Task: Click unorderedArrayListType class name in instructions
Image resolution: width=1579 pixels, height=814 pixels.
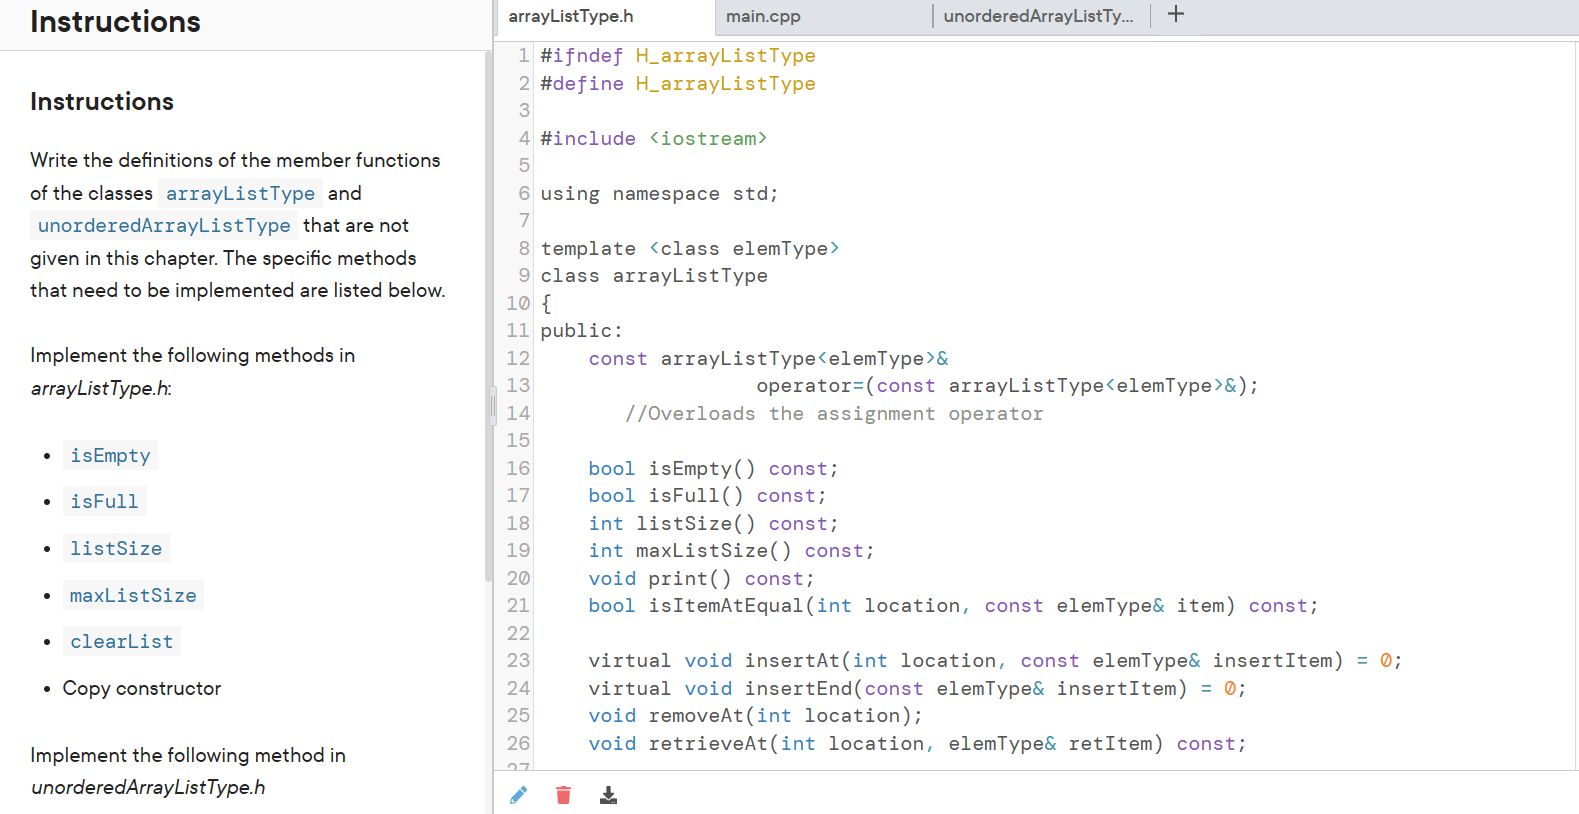Action: pos(164,225)
